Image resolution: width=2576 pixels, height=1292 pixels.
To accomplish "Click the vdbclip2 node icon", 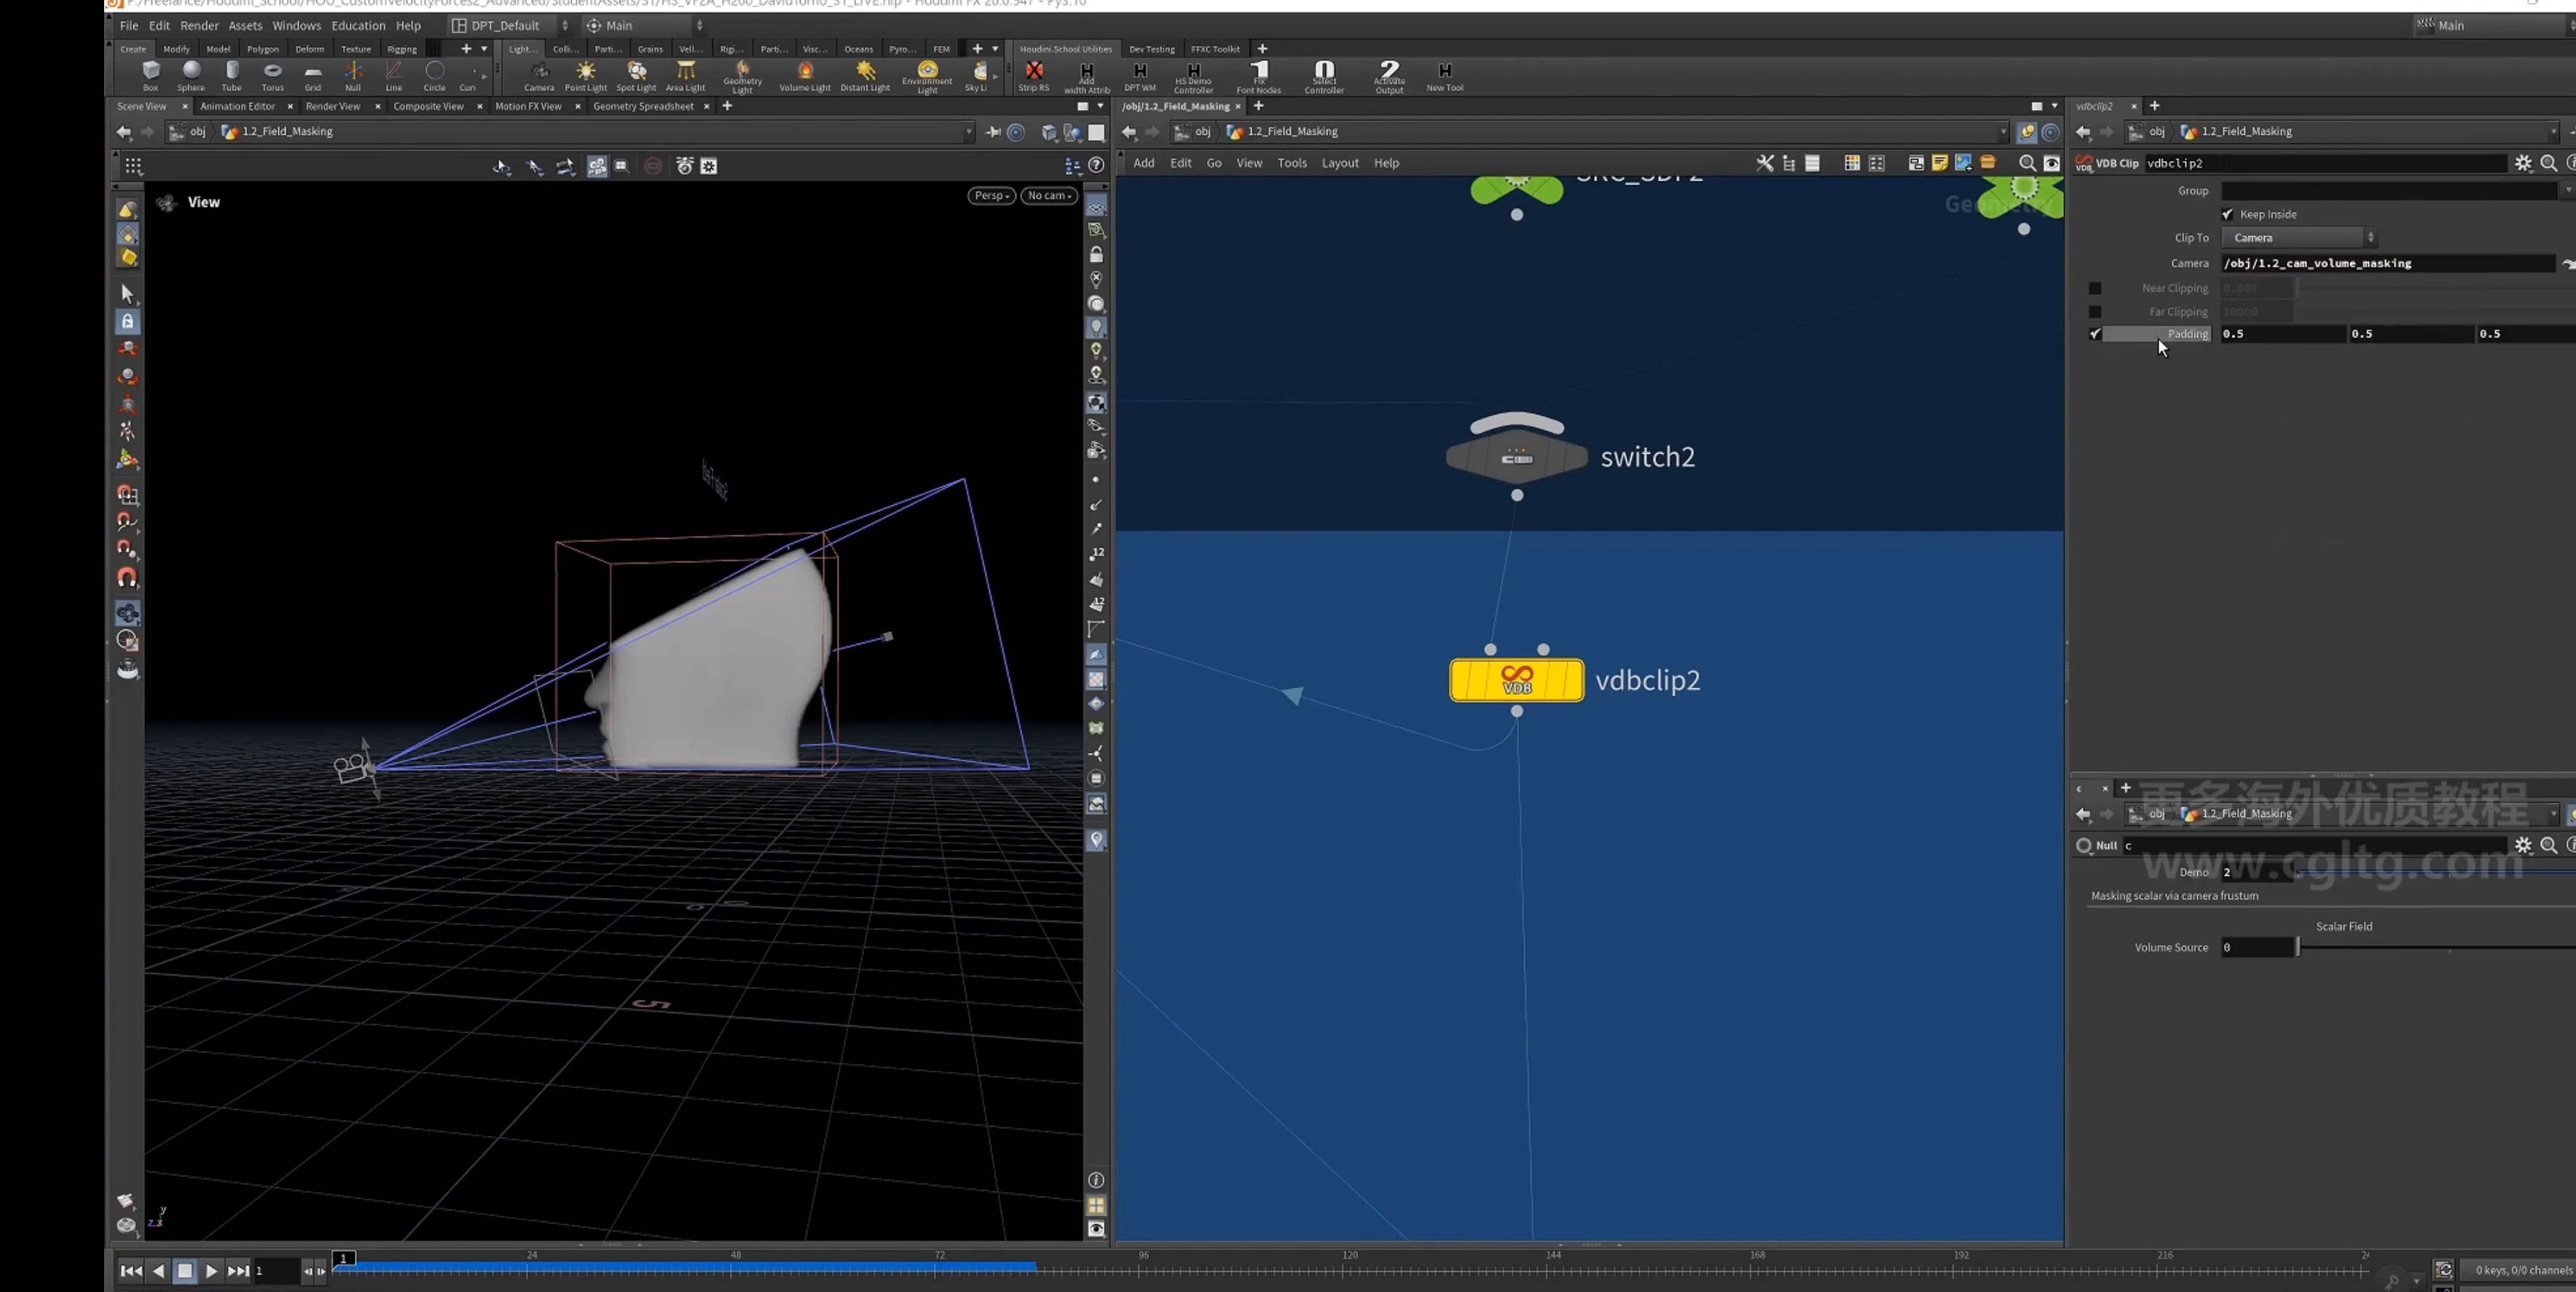I will pyautogui.click(x=1516, y=680).
